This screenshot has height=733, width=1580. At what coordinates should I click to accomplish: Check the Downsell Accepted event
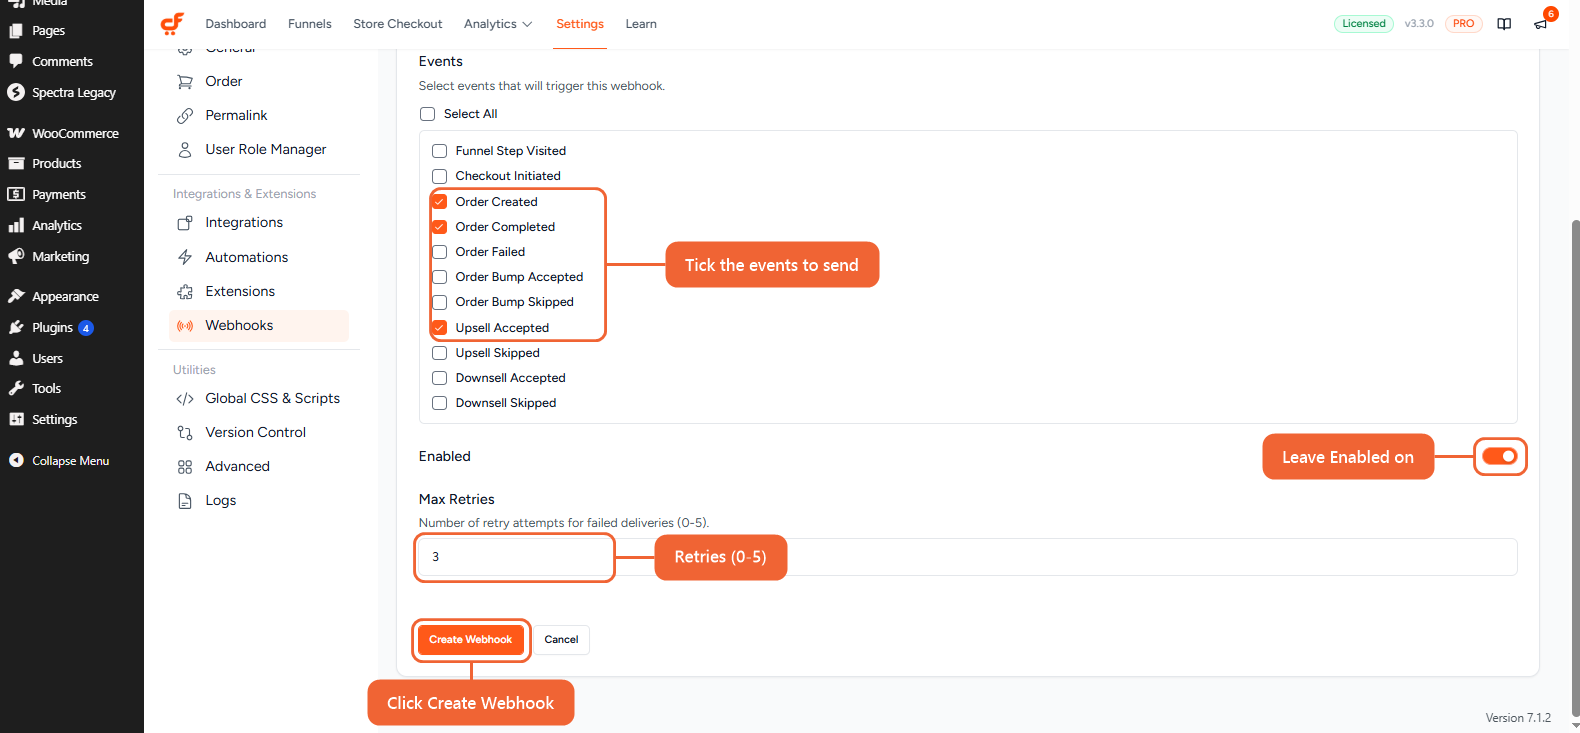[440, 378]
